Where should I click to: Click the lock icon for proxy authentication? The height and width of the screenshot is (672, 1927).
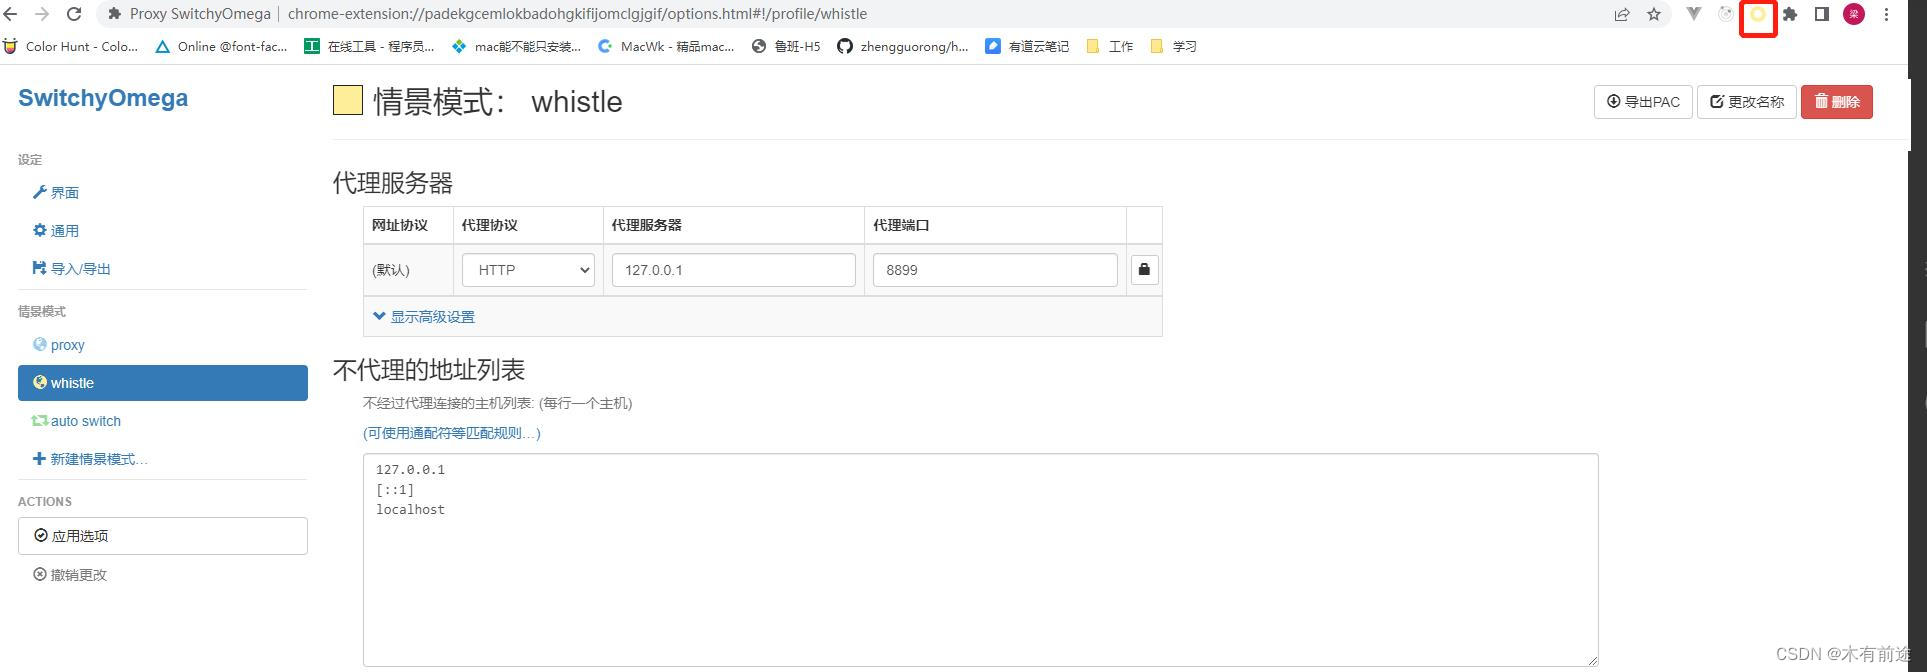coord(1144,269)
